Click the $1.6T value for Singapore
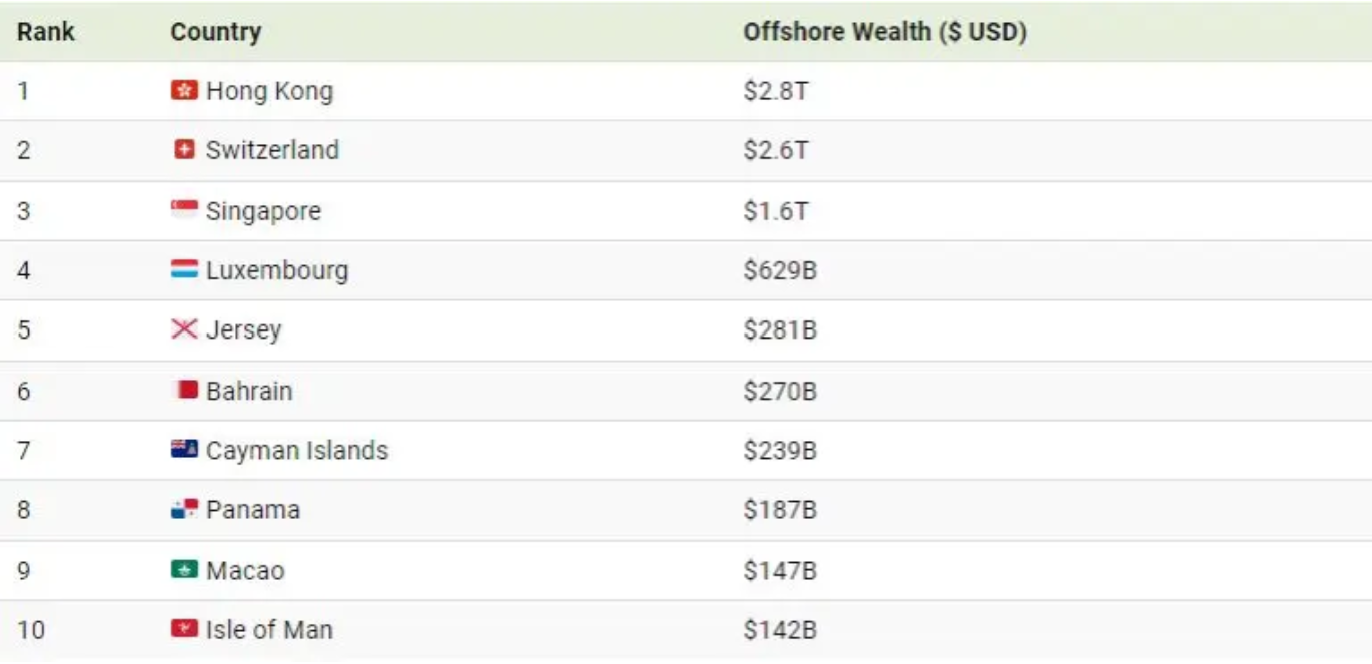1372x664 pixels. pyautogui.click(x=775, y=210)
